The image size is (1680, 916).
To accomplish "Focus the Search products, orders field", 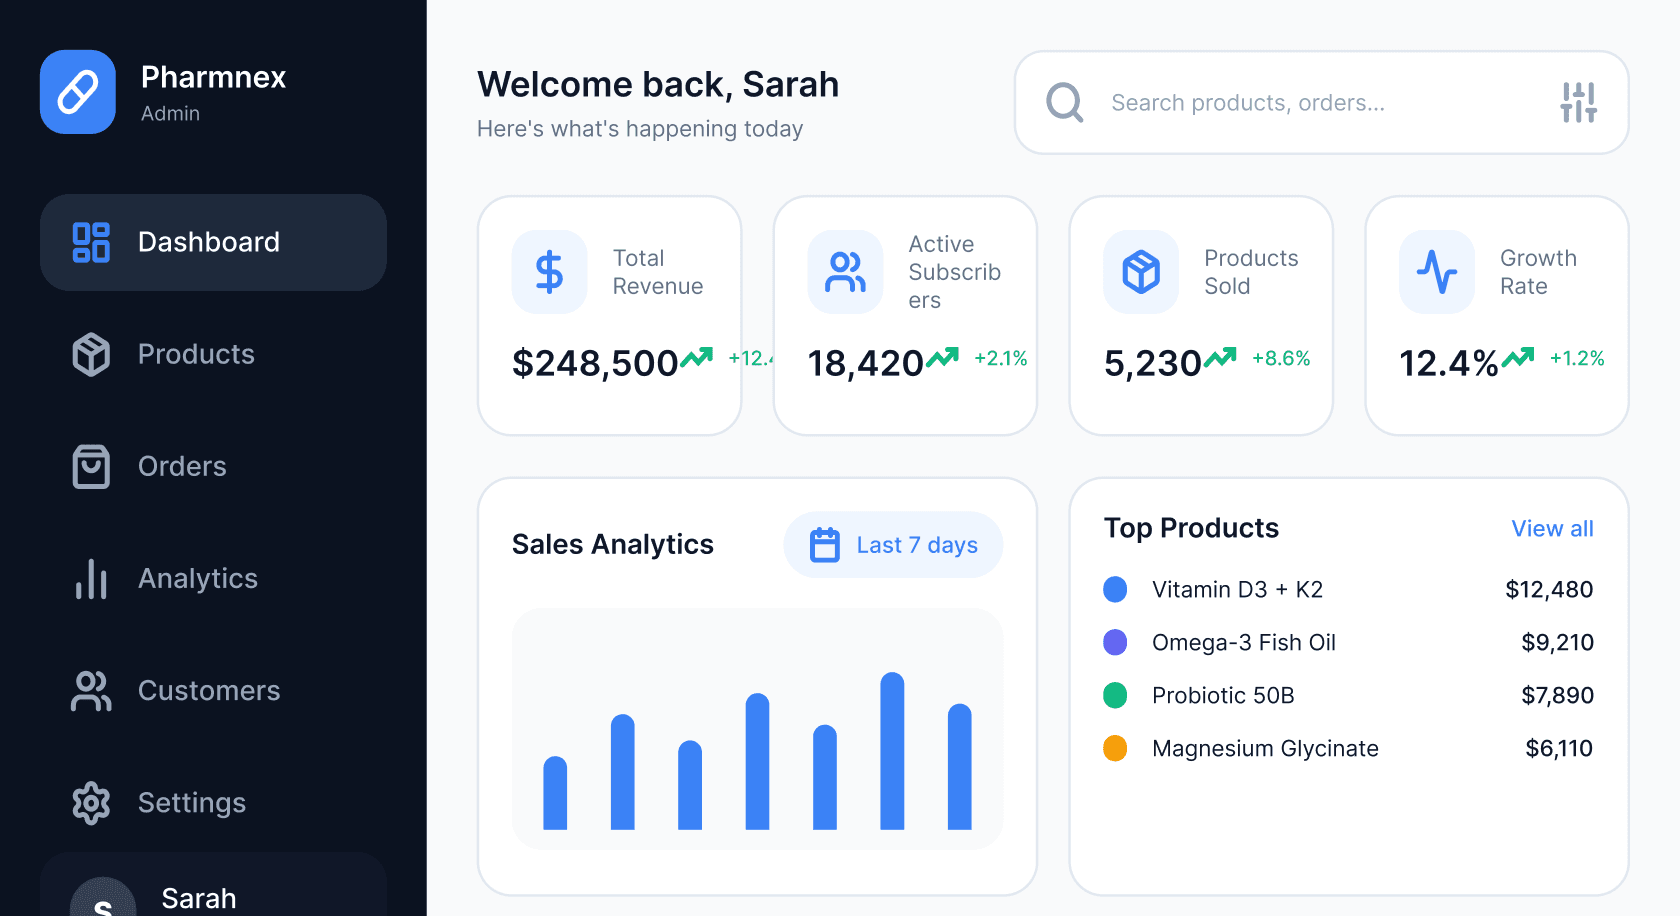I will (1322, 102).
